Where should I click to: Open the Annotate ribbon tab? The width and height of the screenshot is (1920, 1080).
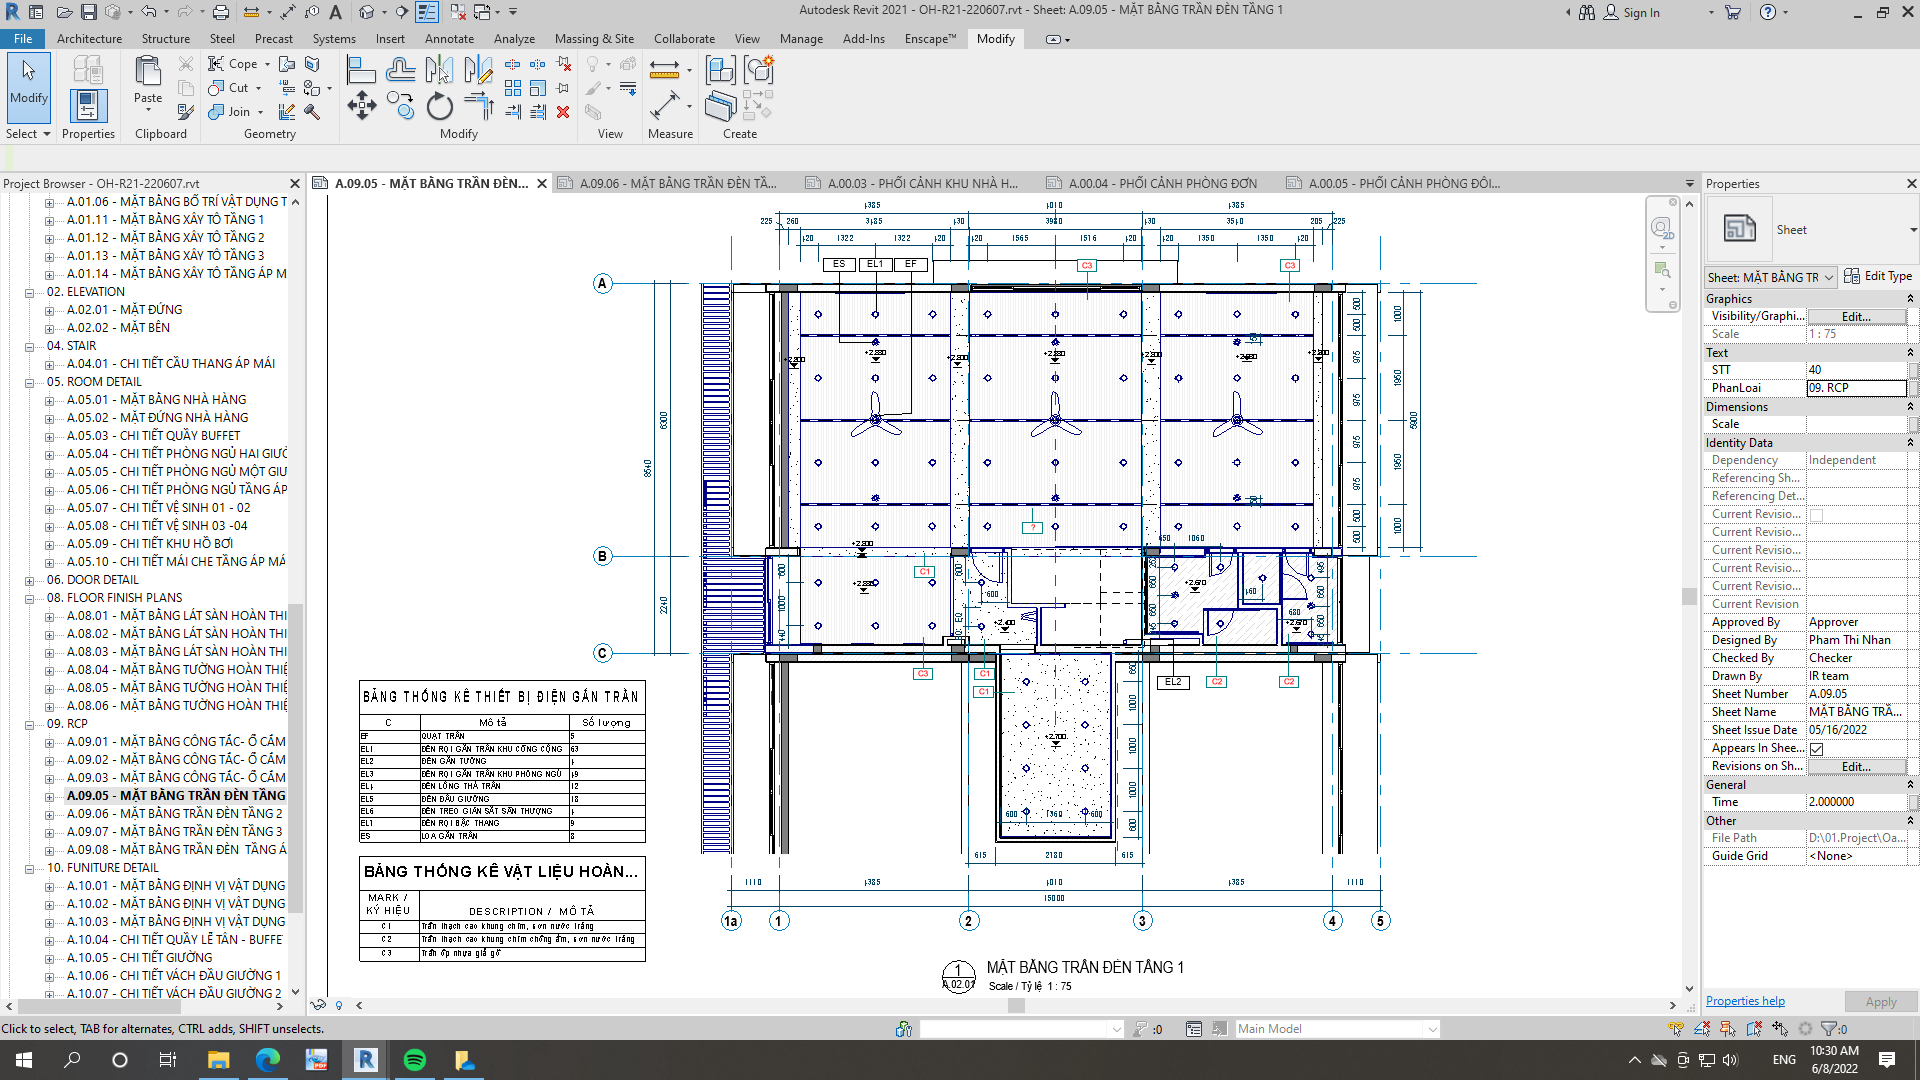(449, 39)
